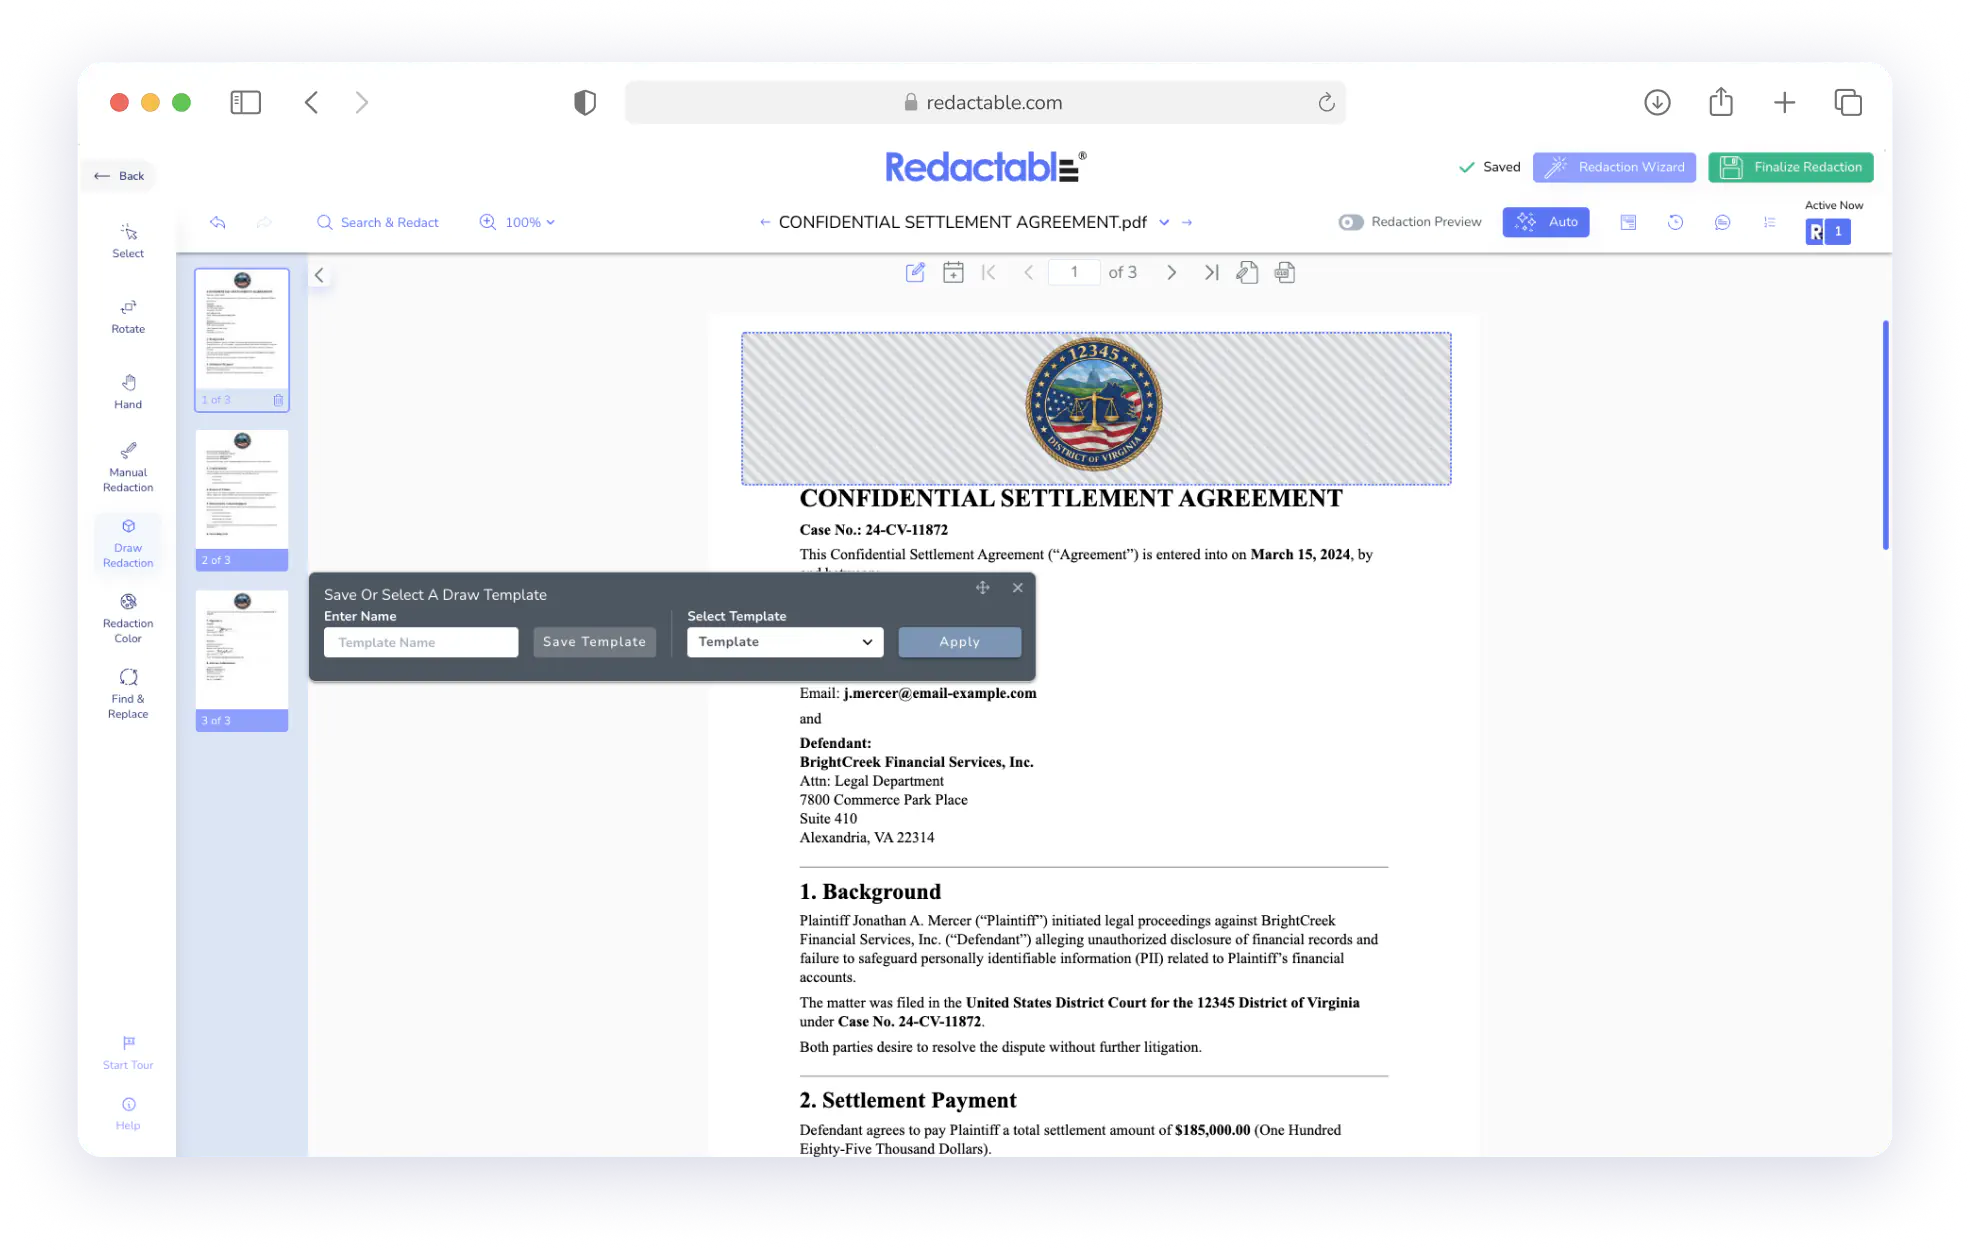Go to the next page
The image size is (1971, 1251).
pyautogui.click(x=1171, y=272)
